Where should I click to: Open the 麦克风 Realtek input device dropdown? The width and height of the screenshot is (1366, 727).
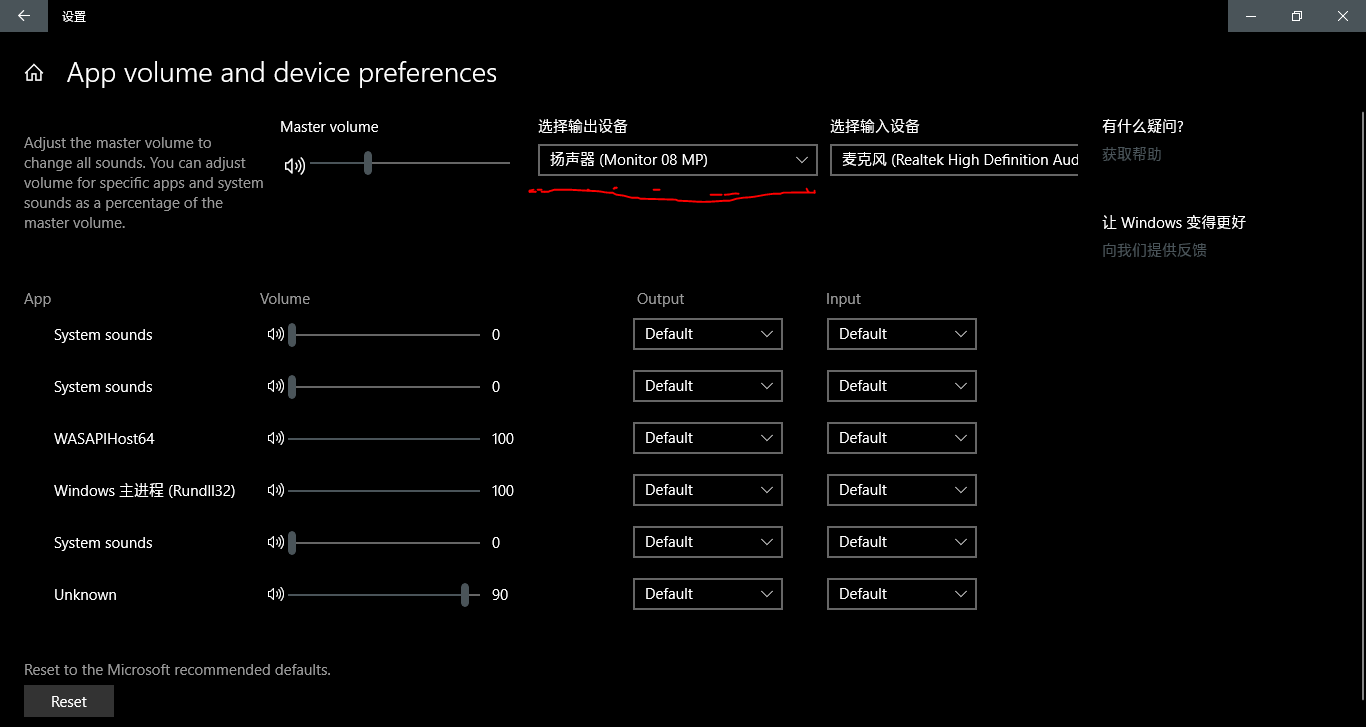click(x=954, y=160)
